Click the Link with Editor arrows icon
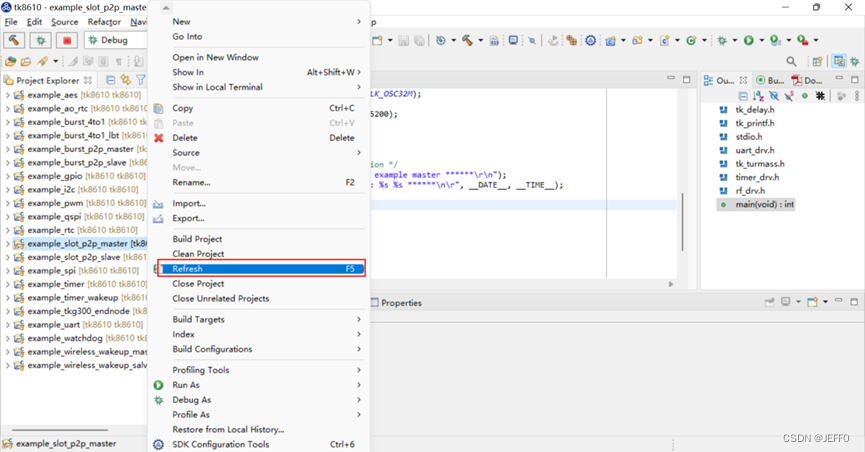 (x=125, y=80)
